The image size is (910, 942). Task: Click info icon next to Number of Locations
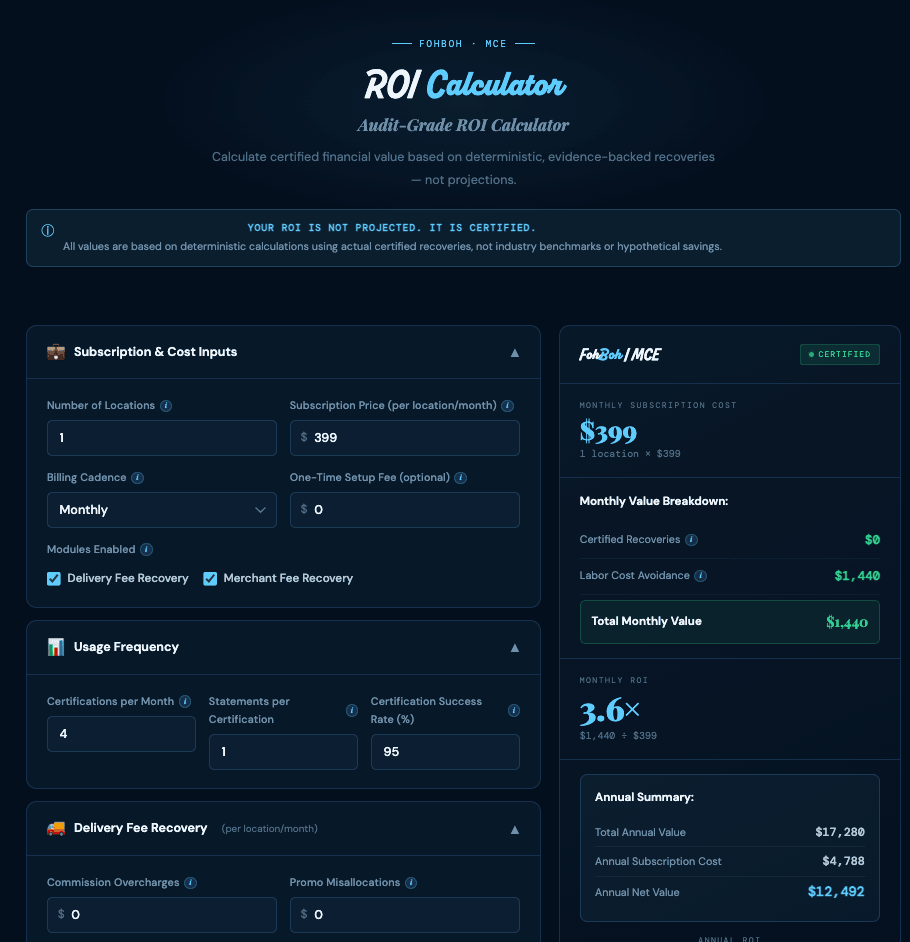tap(166, 406)
